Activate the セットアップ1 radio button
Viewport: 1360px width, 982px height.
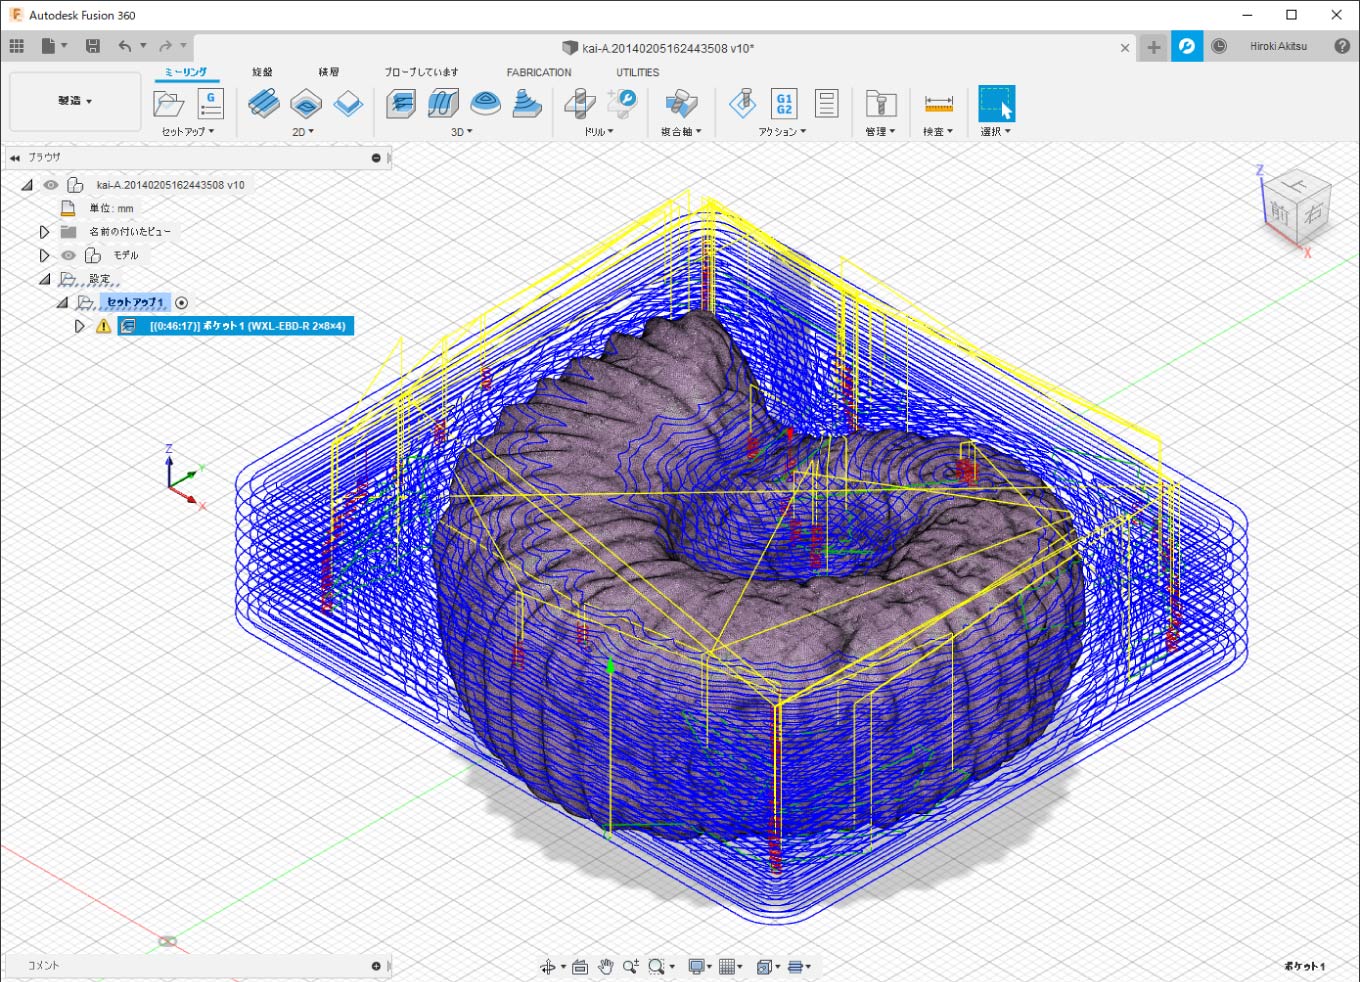[x=181, y=303]
